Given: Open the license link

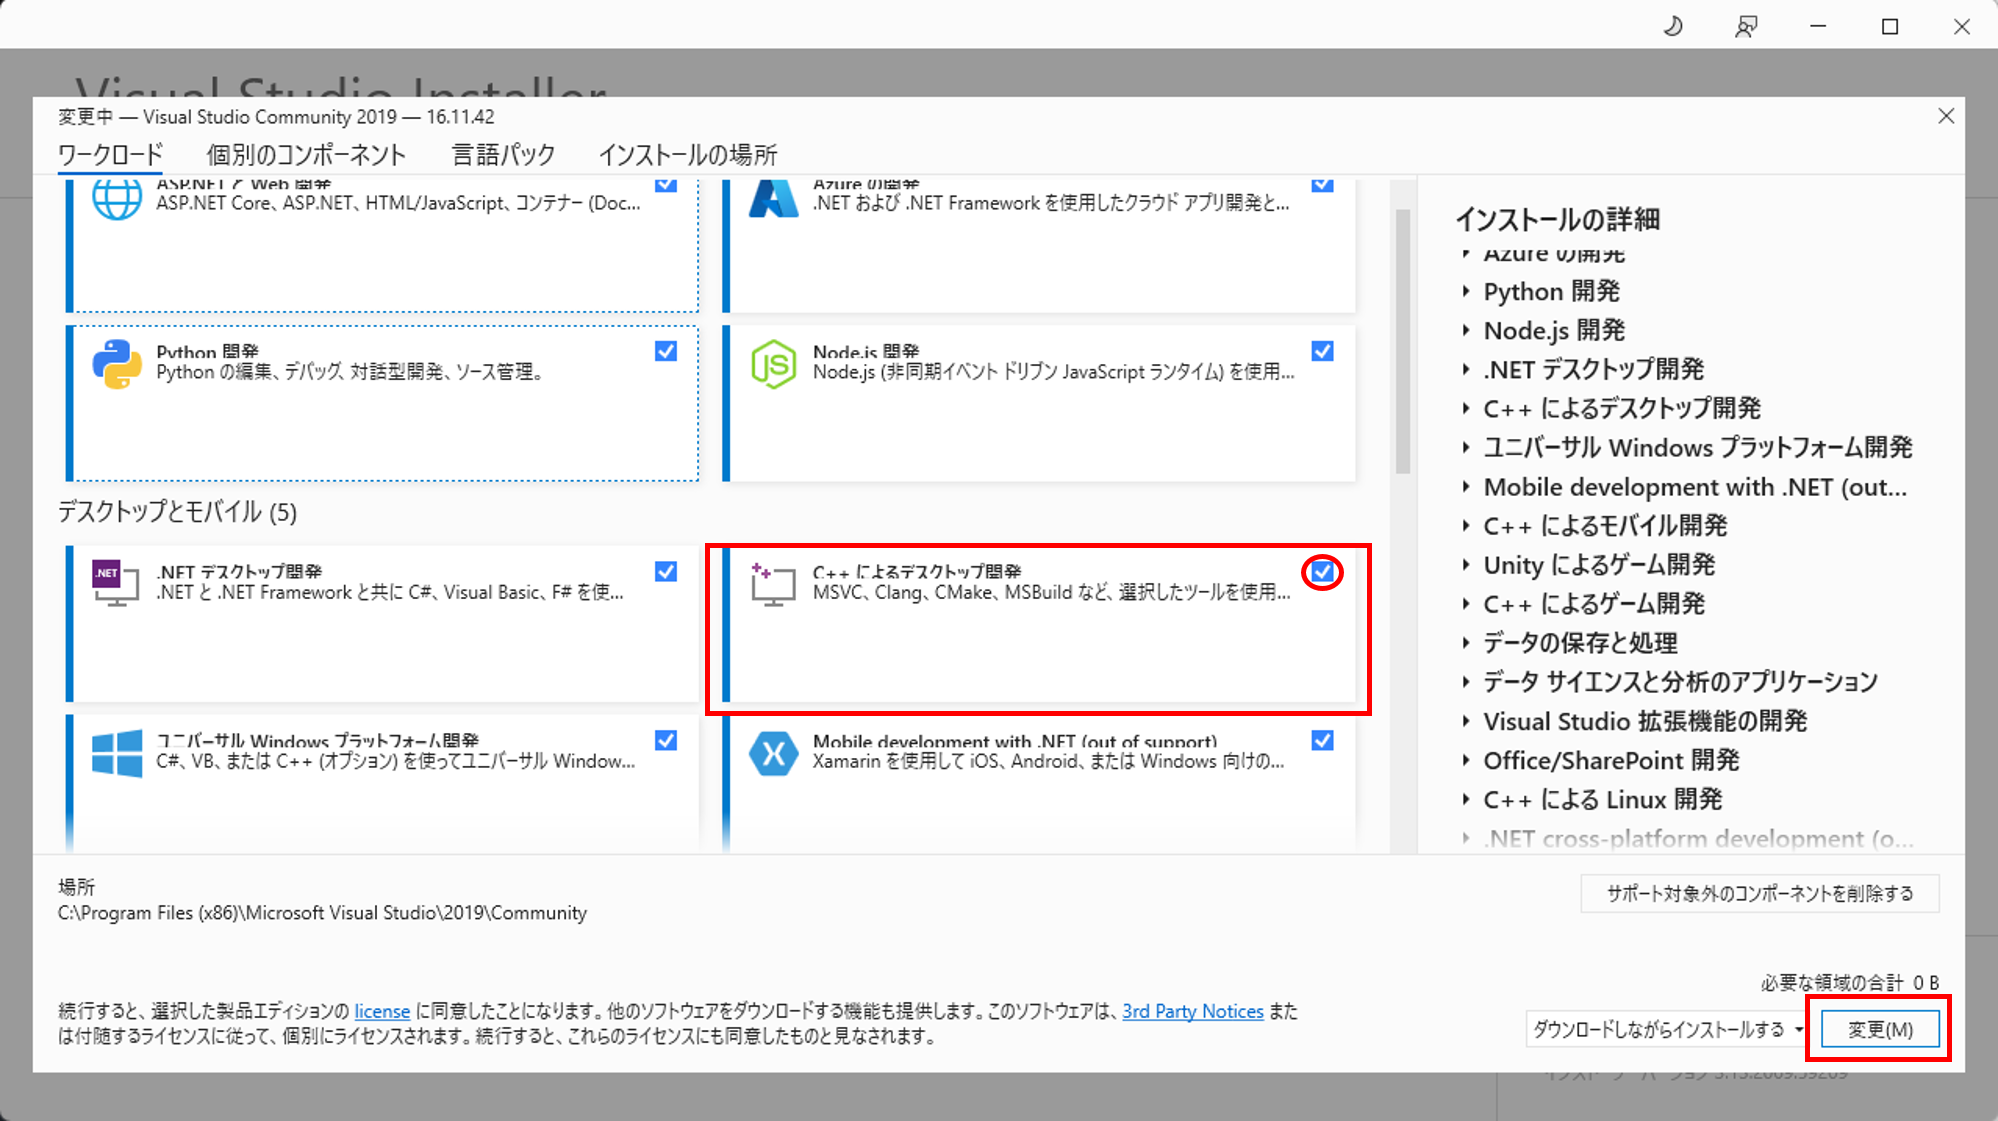Looking at the screenshot, I should pyautogui.click(x=382, y=1012).
